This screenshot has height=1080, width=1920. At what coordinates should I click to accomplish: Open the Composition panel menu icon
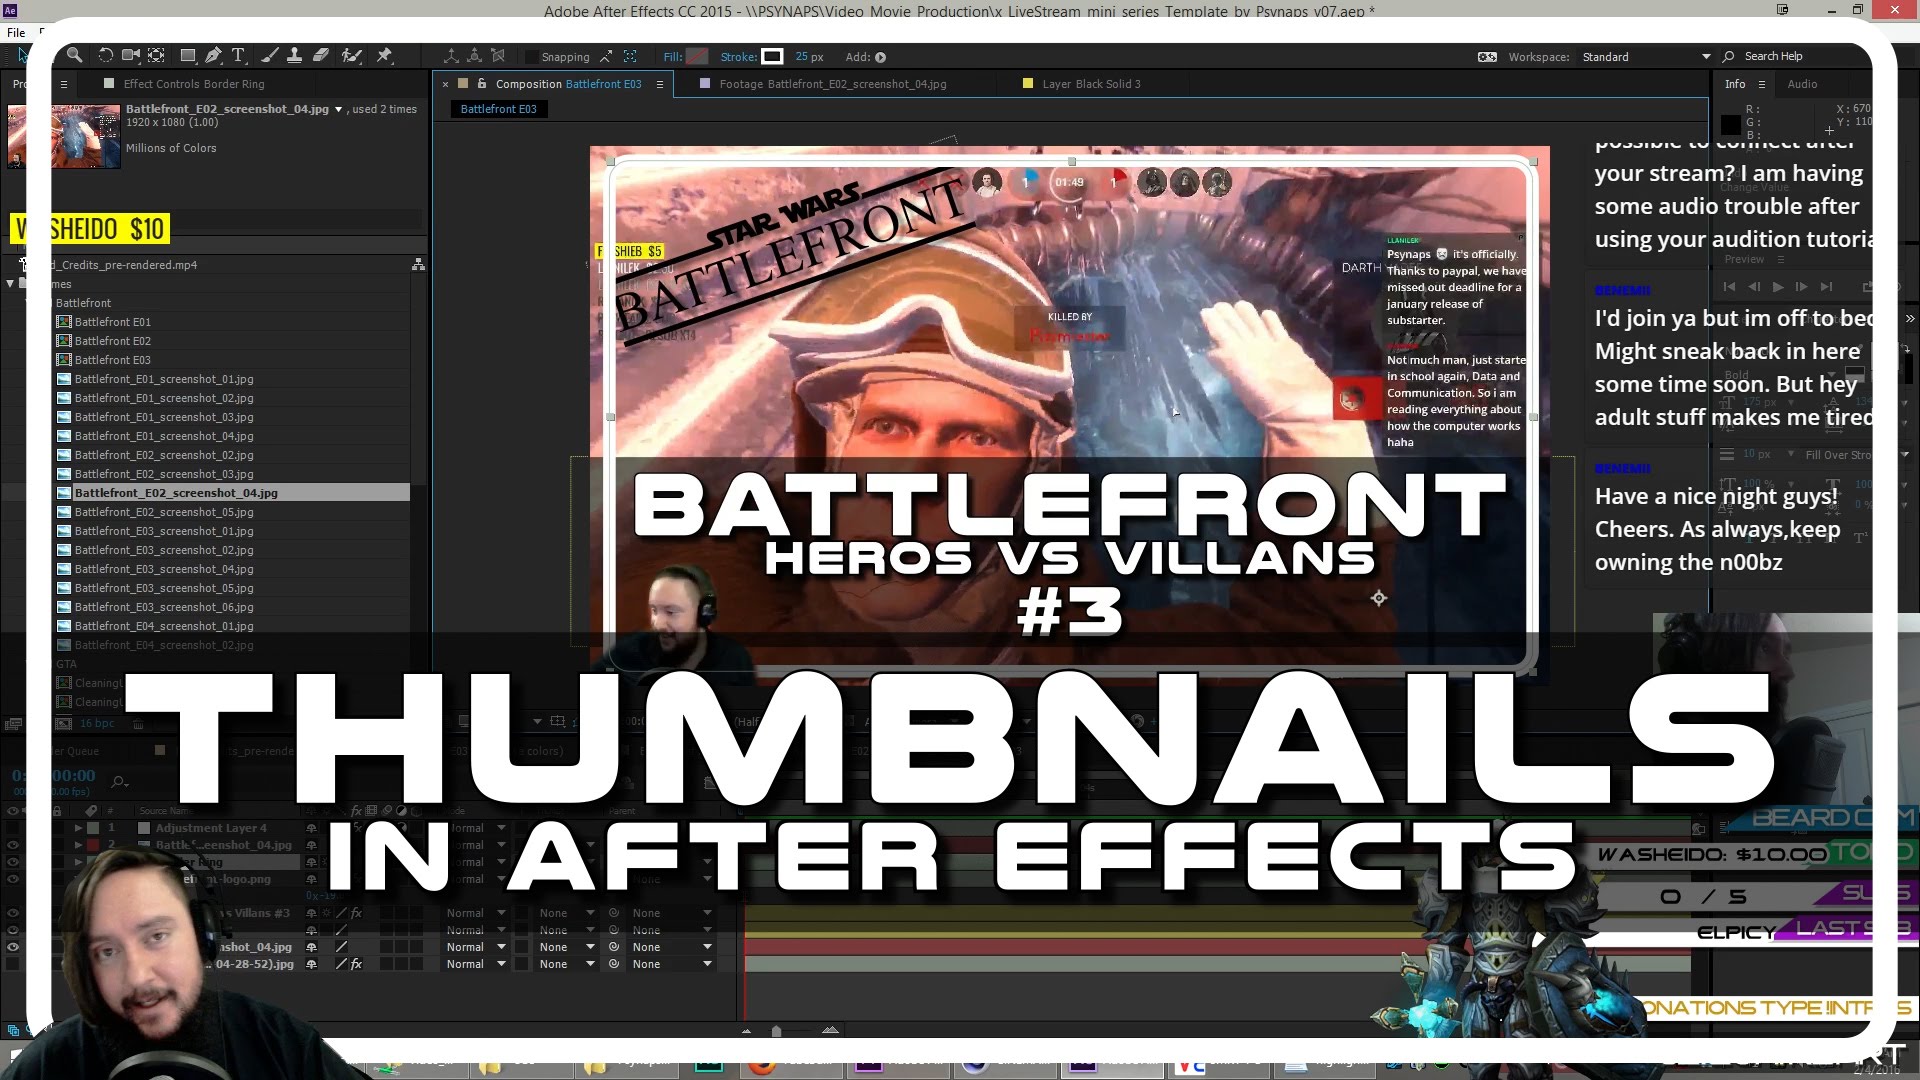[x=660, y=84]
